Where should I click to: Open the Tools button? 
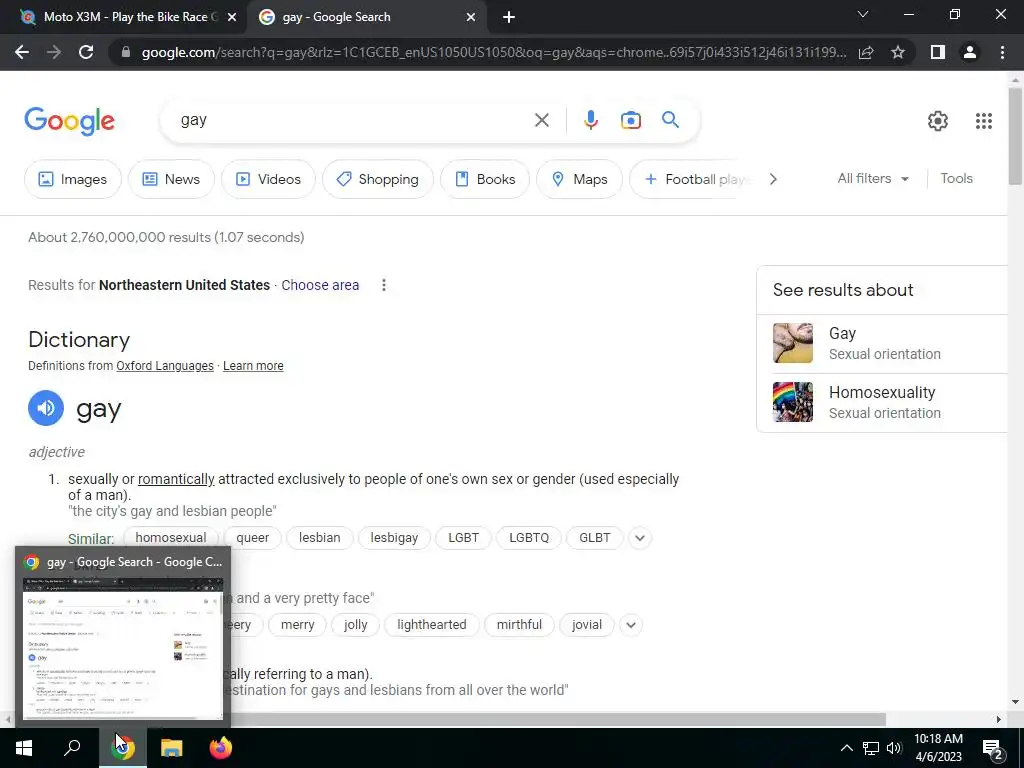[x=956, y=178]
